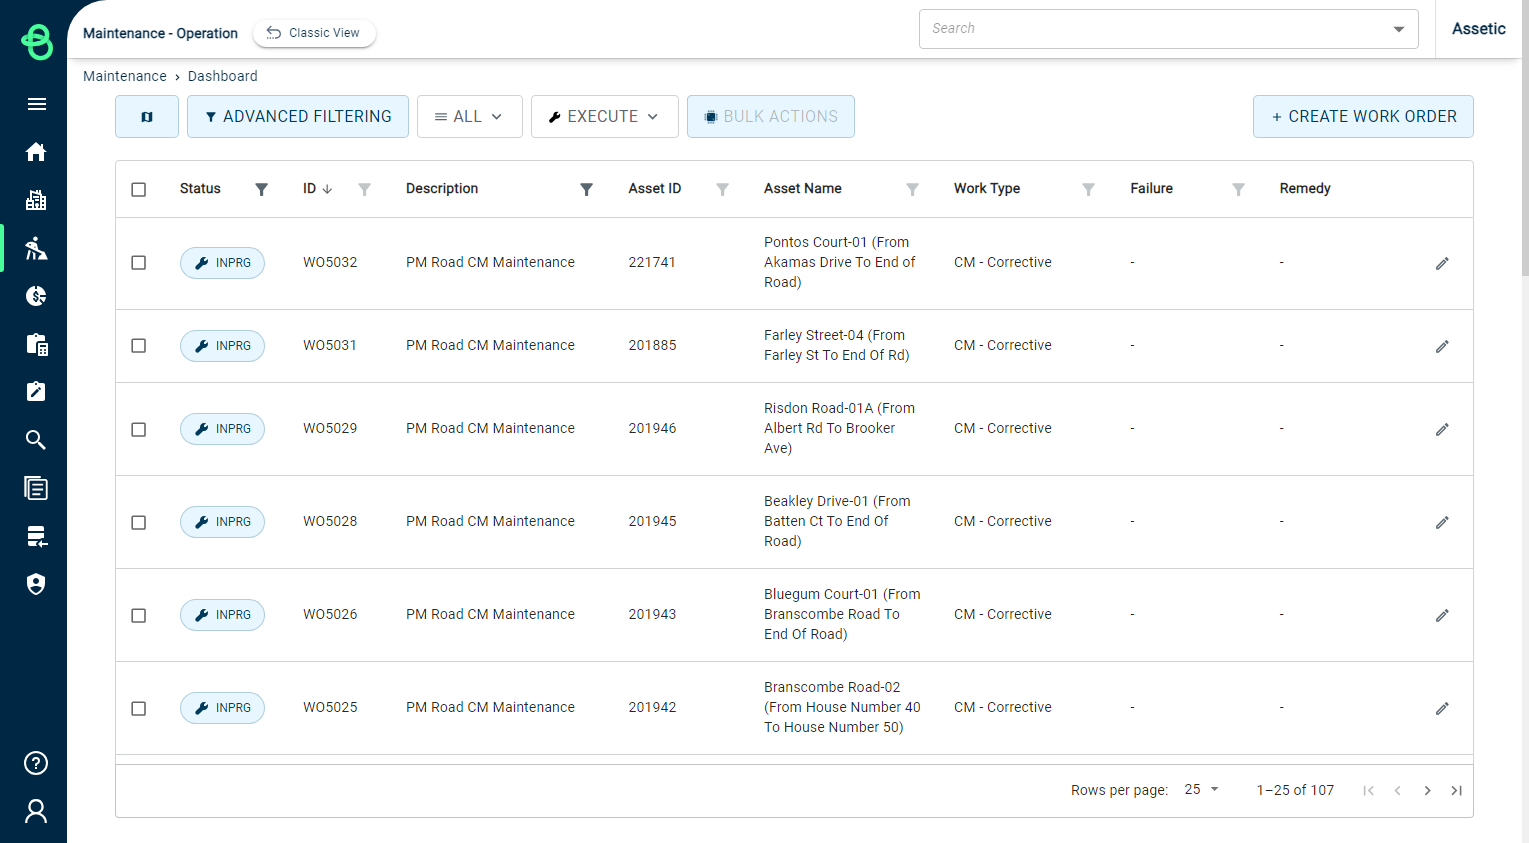This screenshot has width=1529, height=843.
Task: Open the Rows per page dropdown
Action: click(x=1200, y=790)
